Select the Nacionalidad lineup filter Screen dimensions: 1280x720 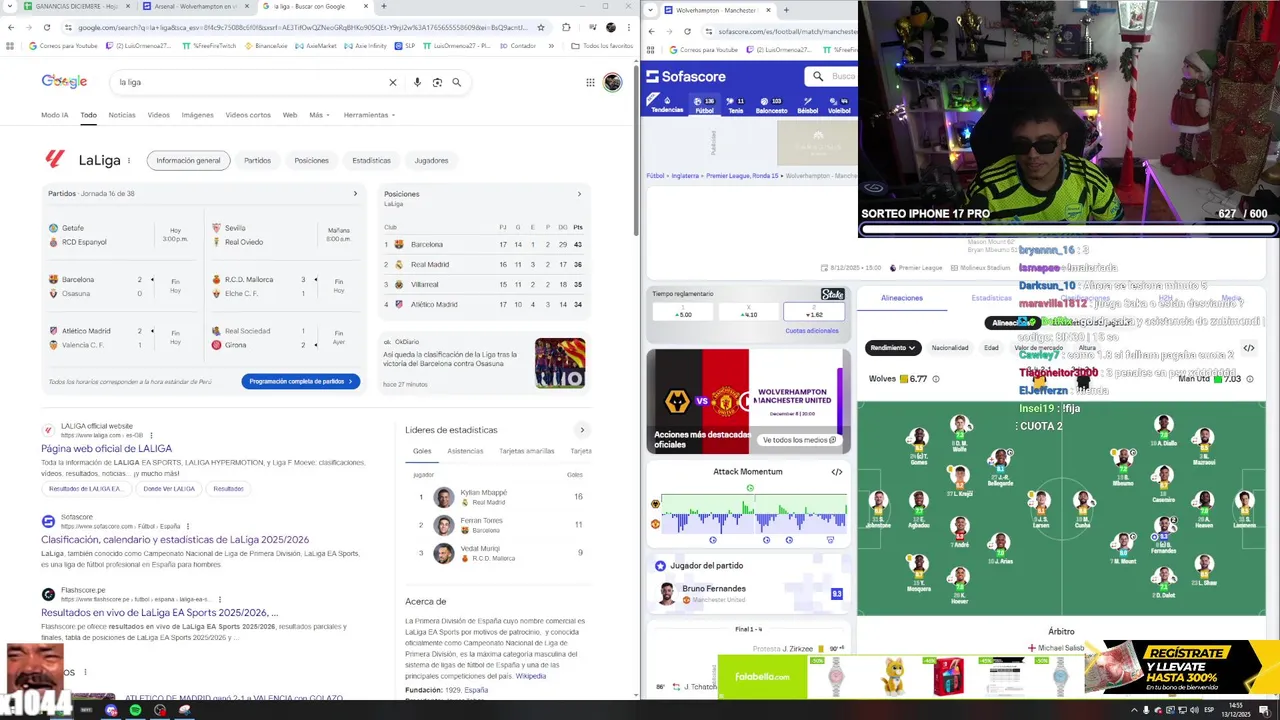pyautogui.click(x=950, y=348)
